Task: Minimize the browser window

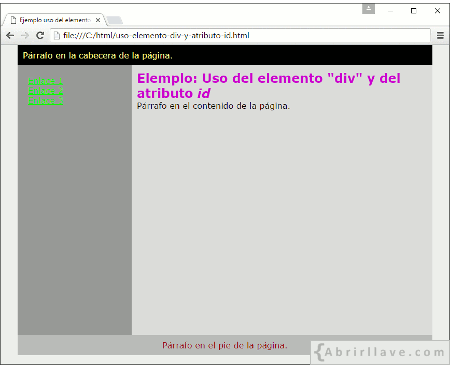Action: tap(390, 11)
